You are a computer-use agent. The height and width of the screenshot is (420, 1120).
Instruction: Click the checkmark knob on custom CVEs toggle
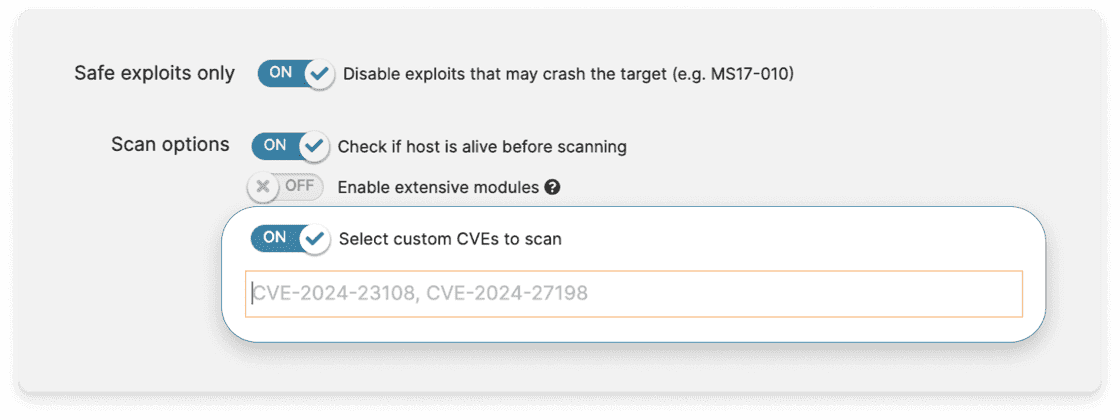tap(315, 239)
